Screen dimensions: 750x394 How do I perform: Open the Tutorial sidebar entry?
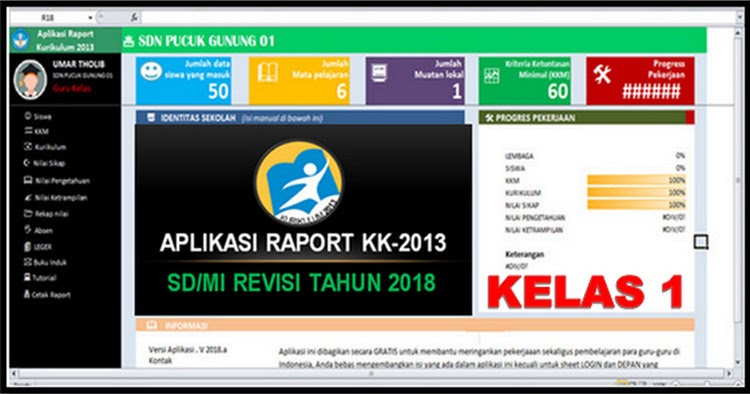pyautogui.click(x=40, y=277)
